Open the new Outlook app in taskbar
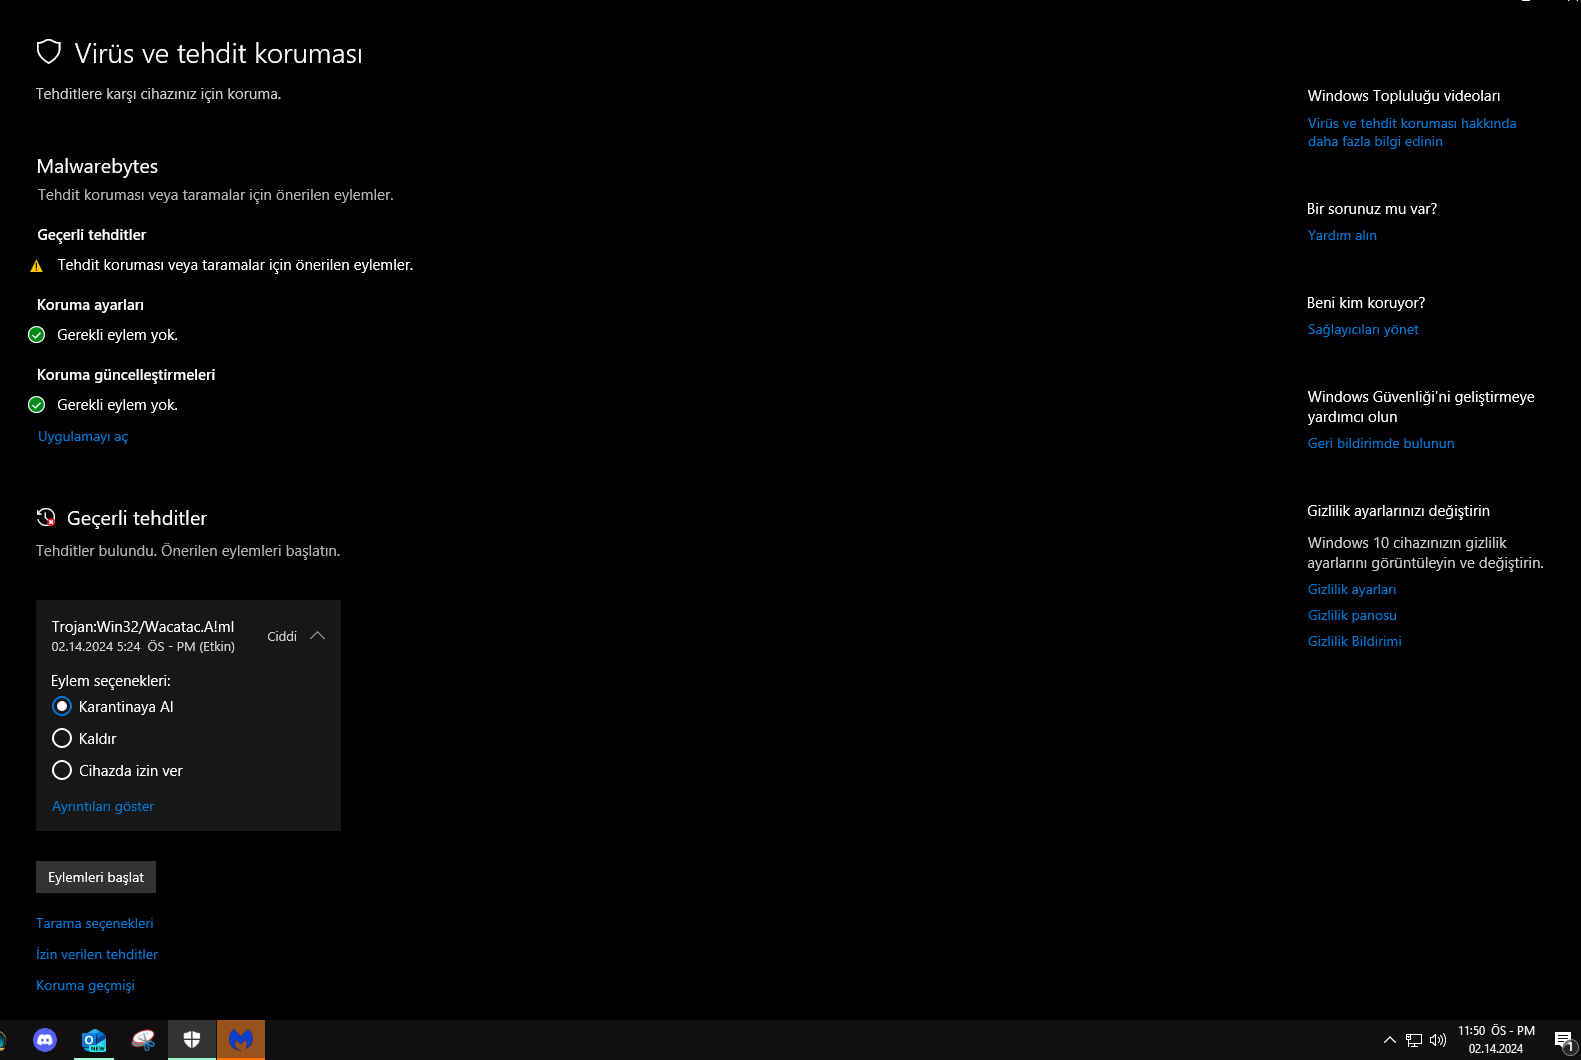The width and height of the screenshot is (1581, 1060). (x=94, y=1040)
